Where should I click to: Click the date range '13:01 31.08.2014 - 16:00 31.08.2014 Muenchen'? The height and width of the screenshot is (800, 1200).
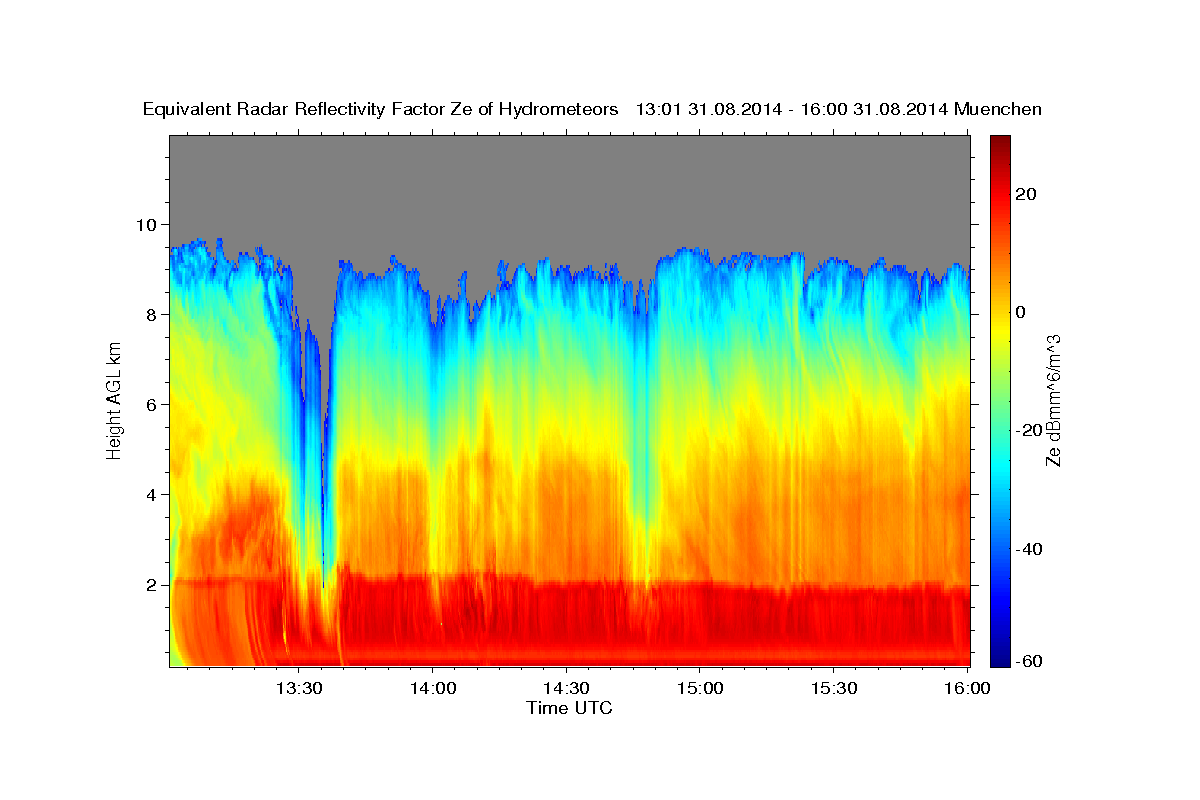839,109
